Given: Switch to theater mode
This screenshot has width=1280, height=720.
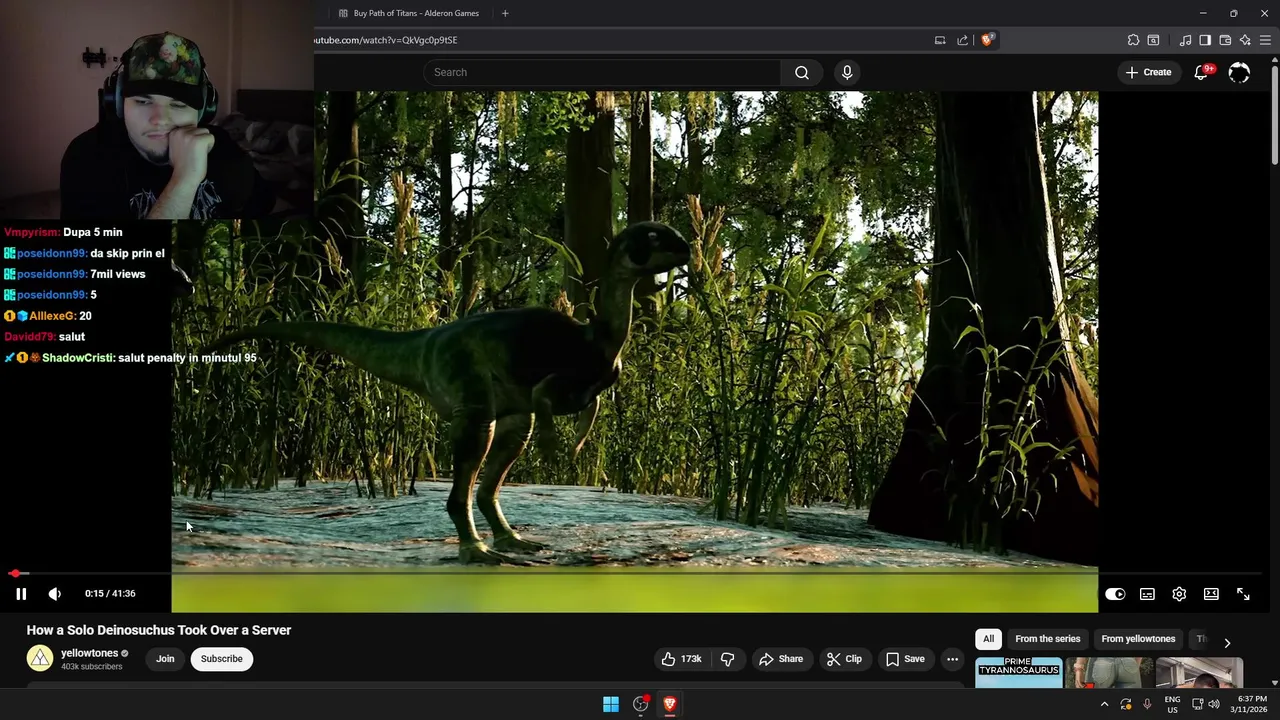Looking at the screenshot, I should 1211,594.
